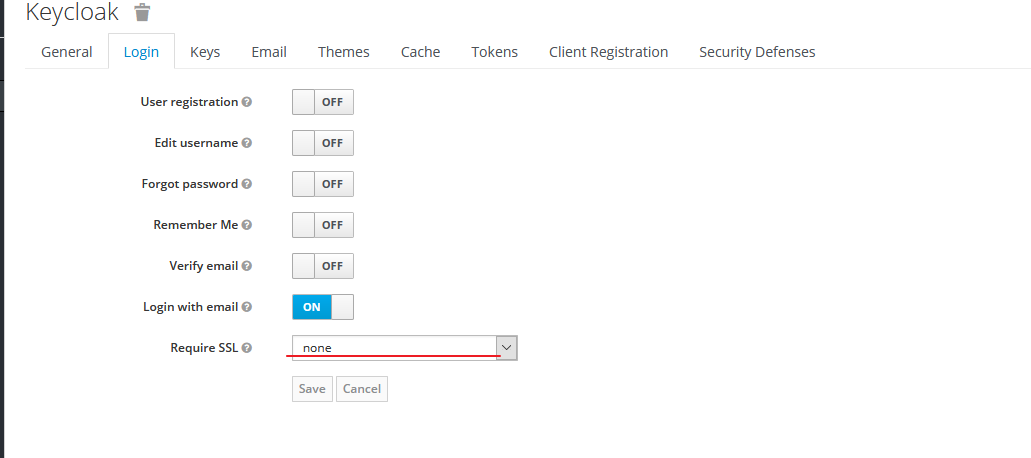The height and width of the screenshot is (458, 1031).
Task: Click the Save button
Action: click(312, 389)
